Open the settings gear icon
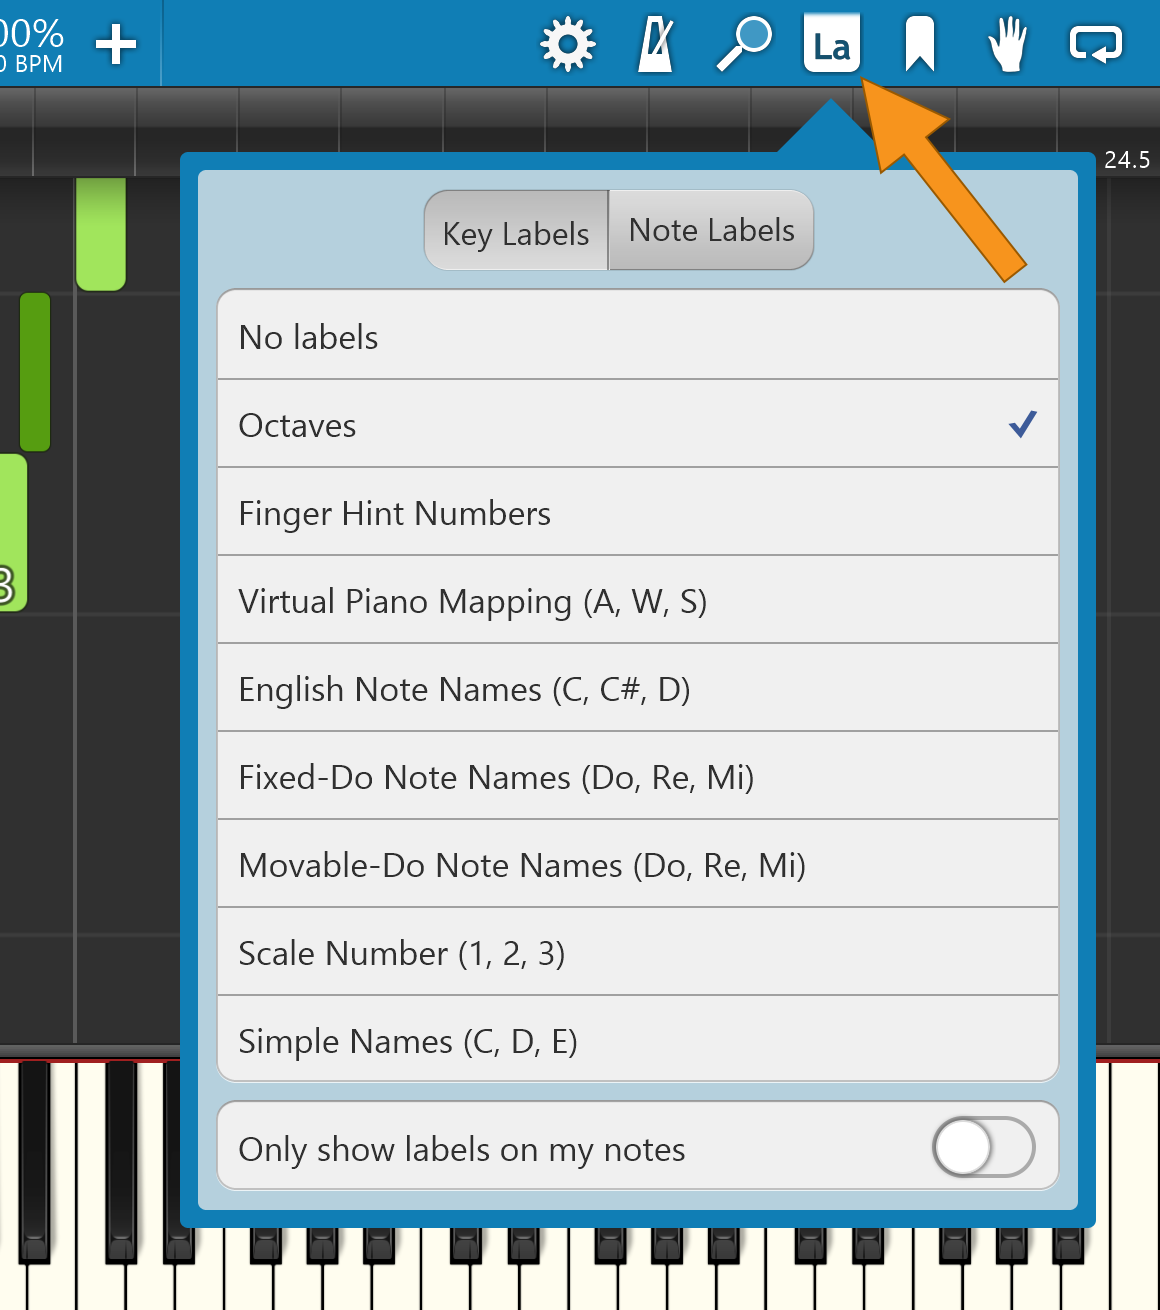1160x1310 pixels. tap(567, 45)
